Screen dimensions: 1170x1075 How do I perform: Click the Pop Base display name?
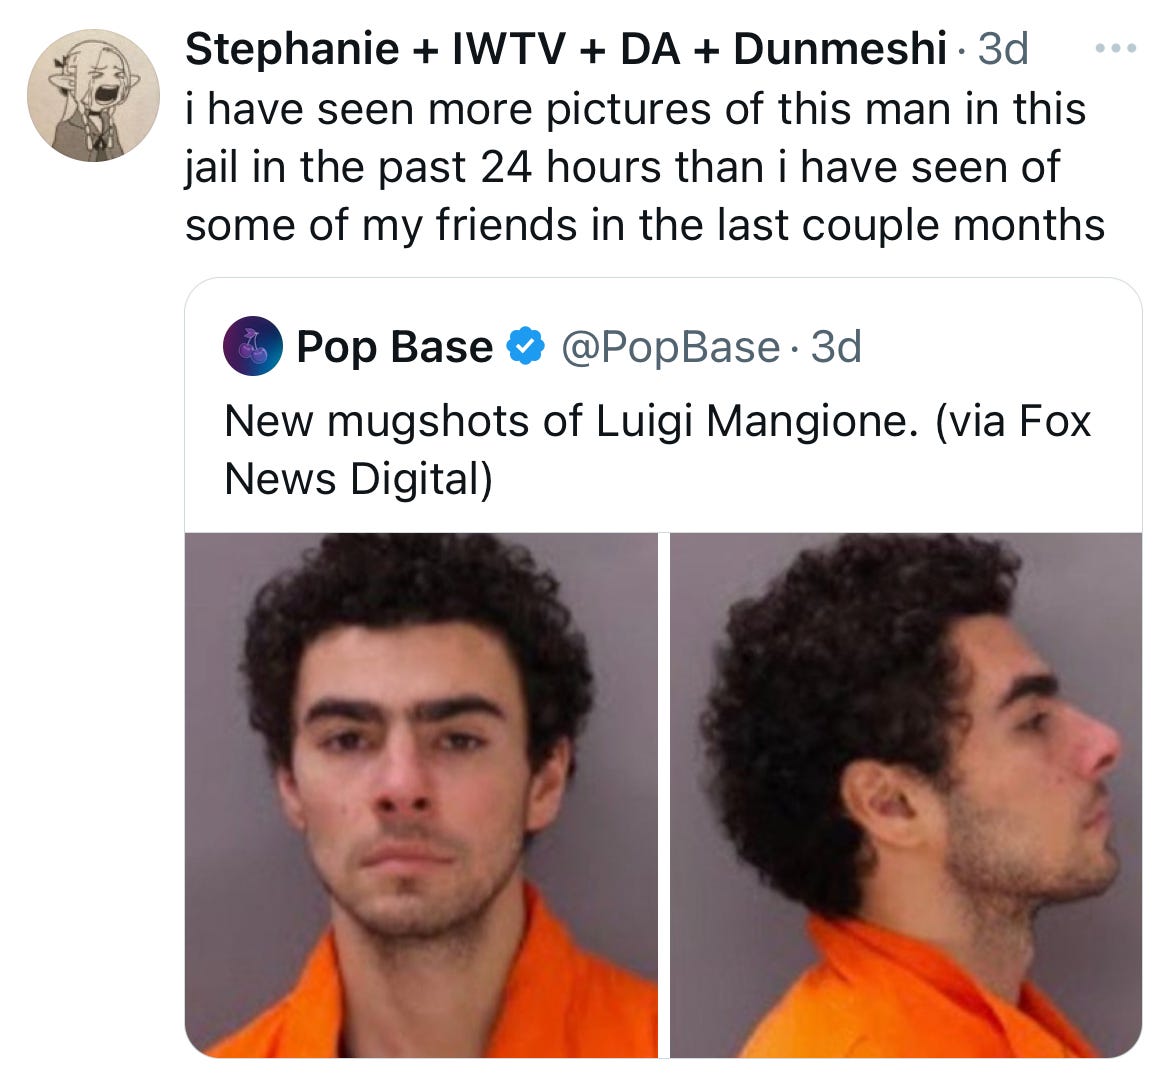coord(395,347)
